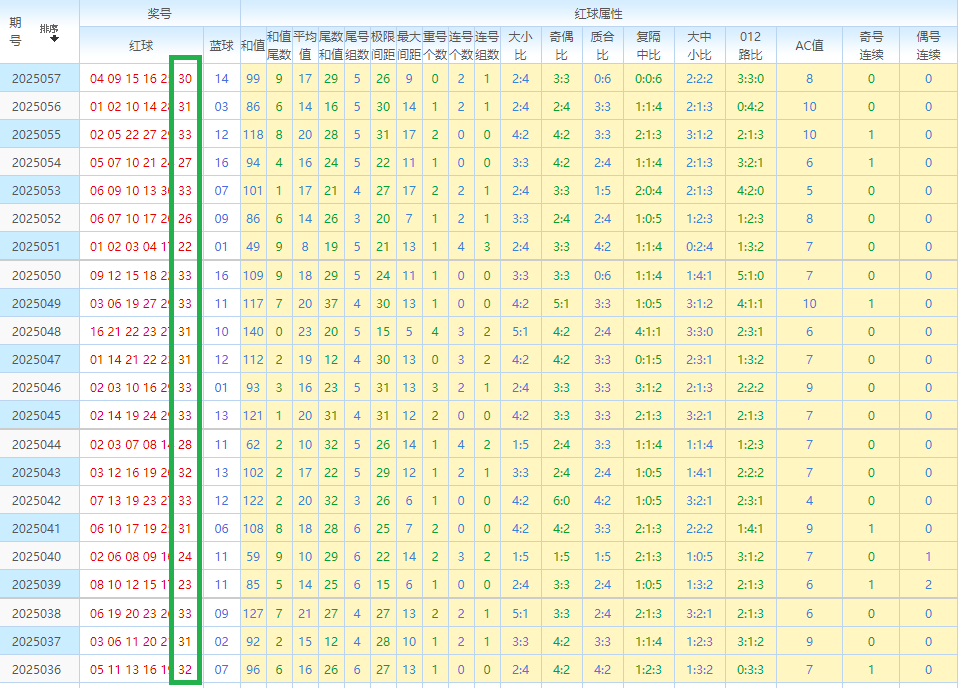959x688 pixels.
Task: Click the 尾号组数 column header
Action: tap(357, 45)
